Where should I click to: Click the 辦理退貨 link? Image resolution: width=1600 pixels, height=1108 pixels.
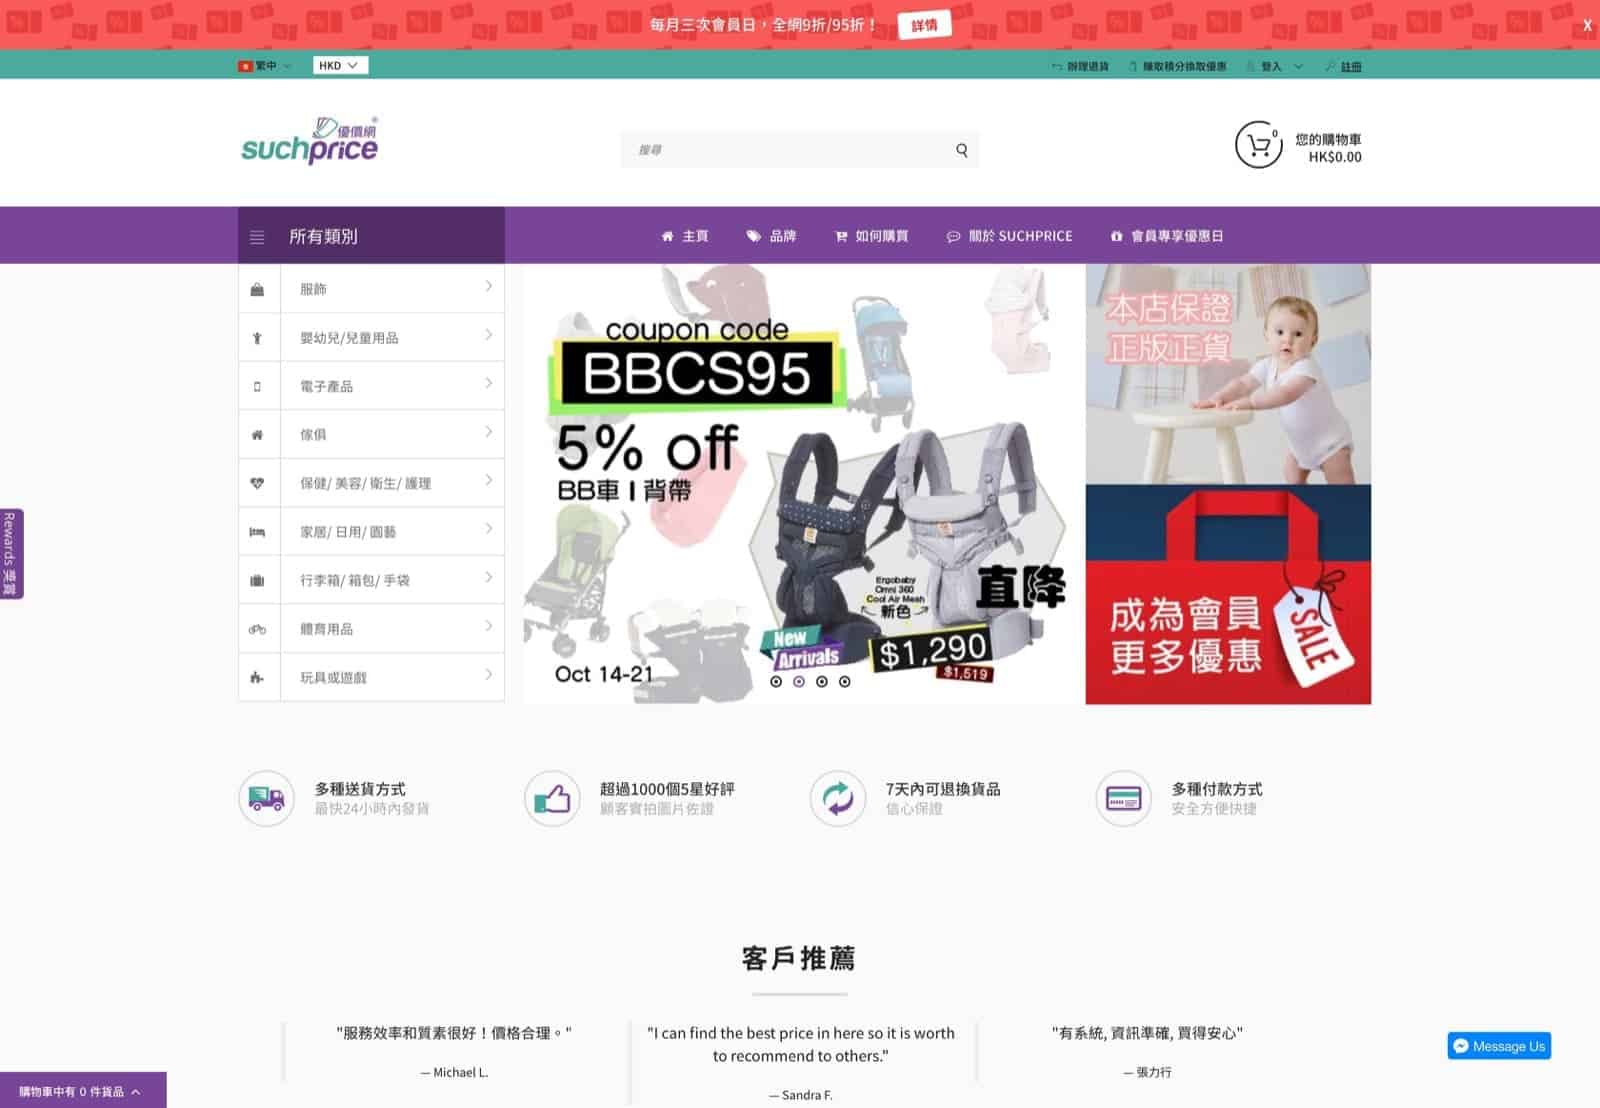tap(1088, 66)
